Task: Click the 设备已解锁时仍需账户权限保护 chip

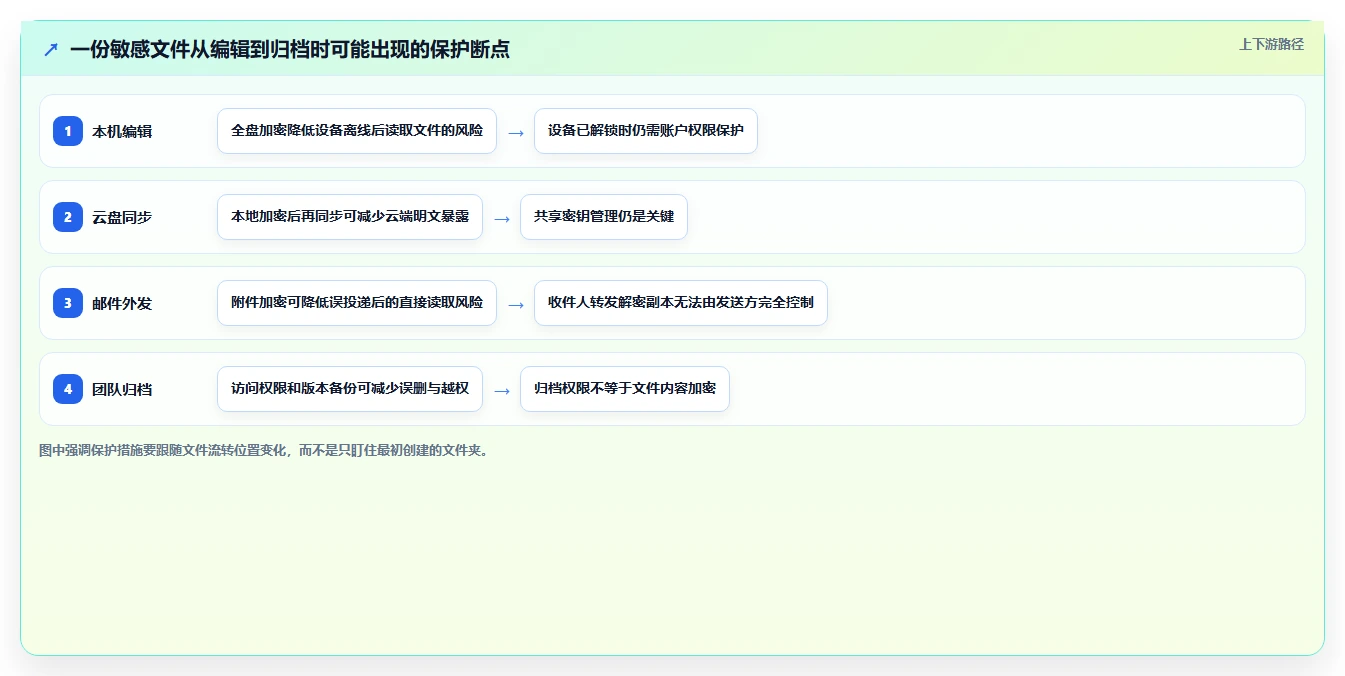Action: point(646,131)
